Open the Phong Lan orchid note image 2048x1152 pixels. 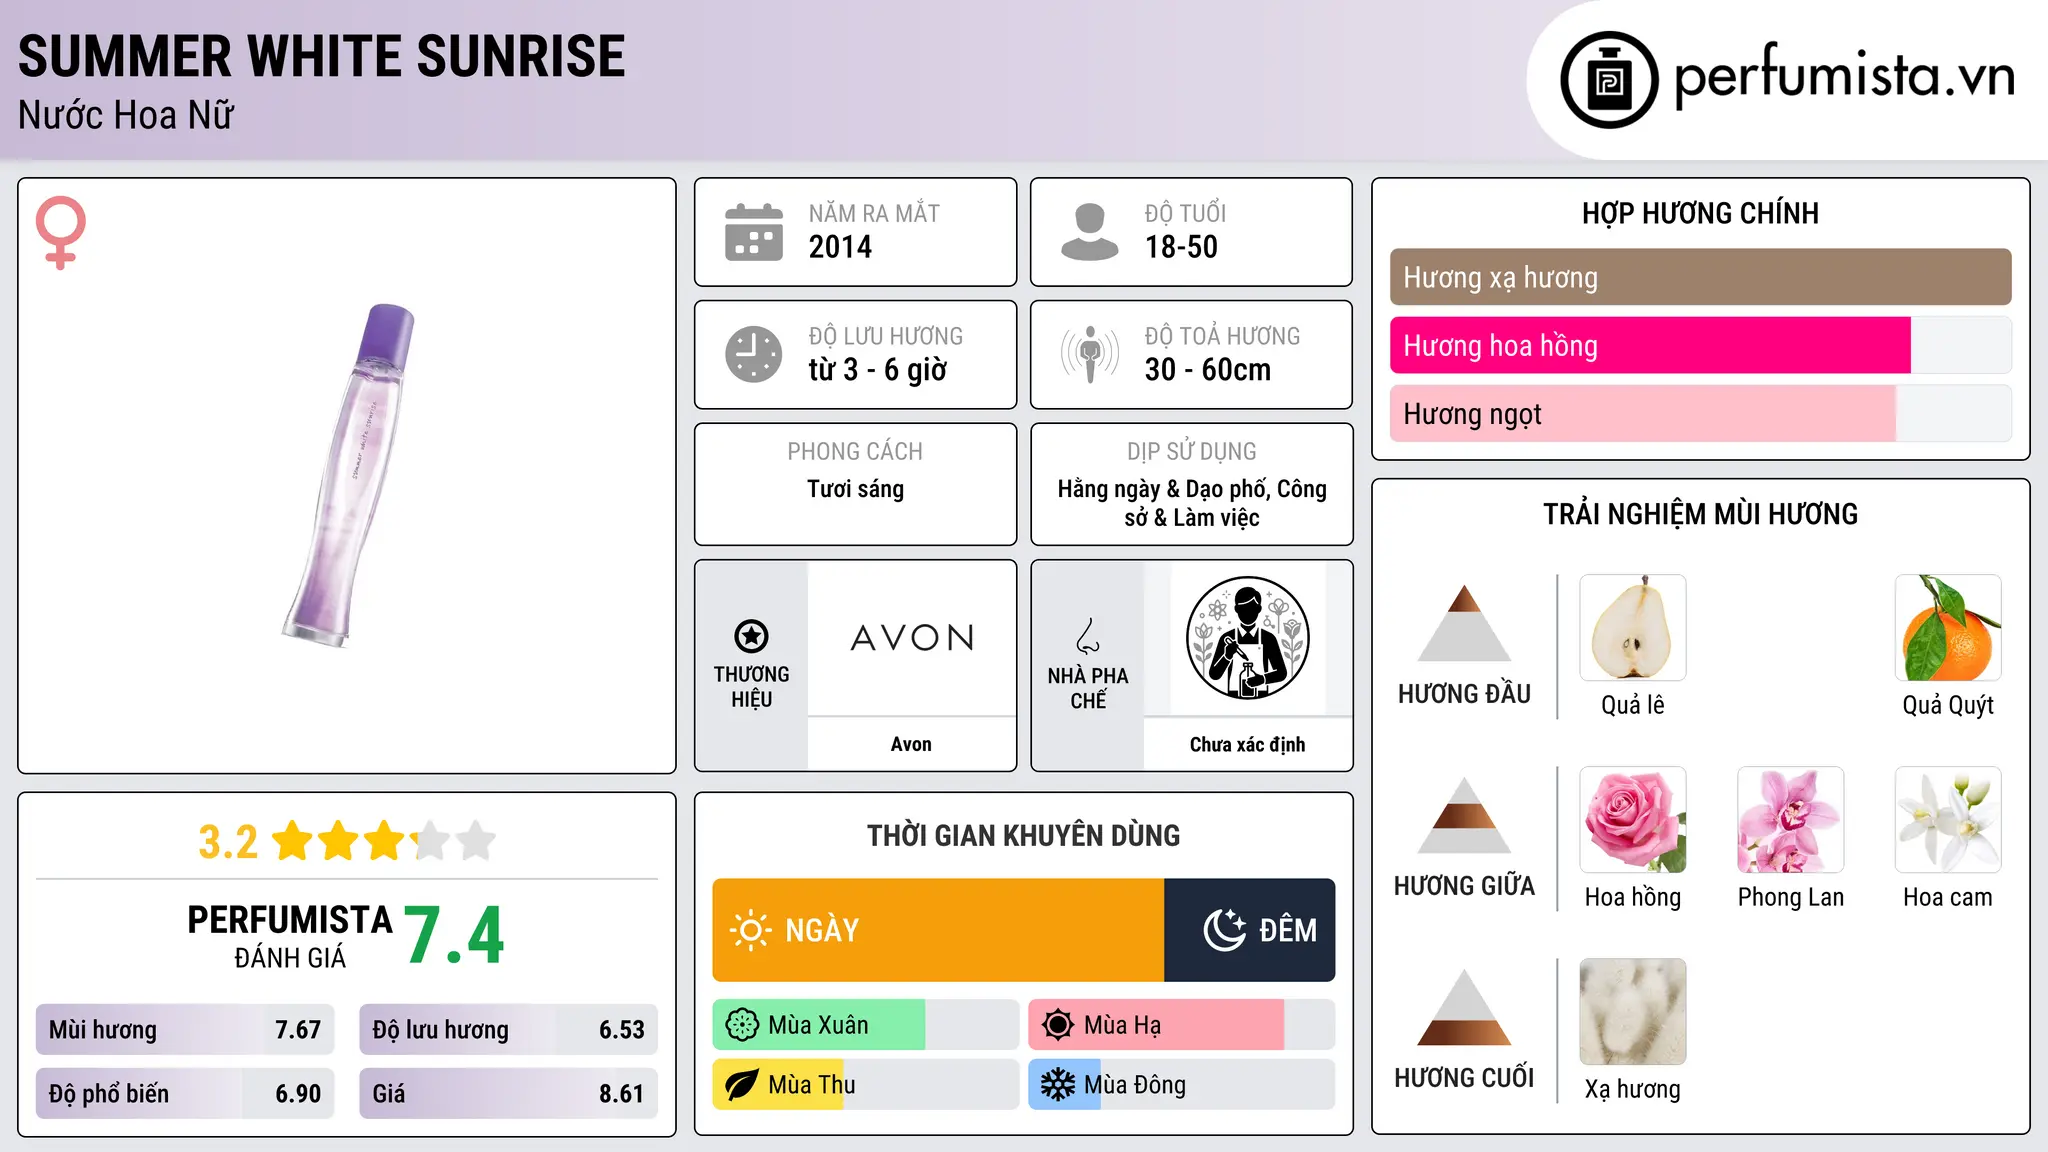click(x=1790, y=820)
